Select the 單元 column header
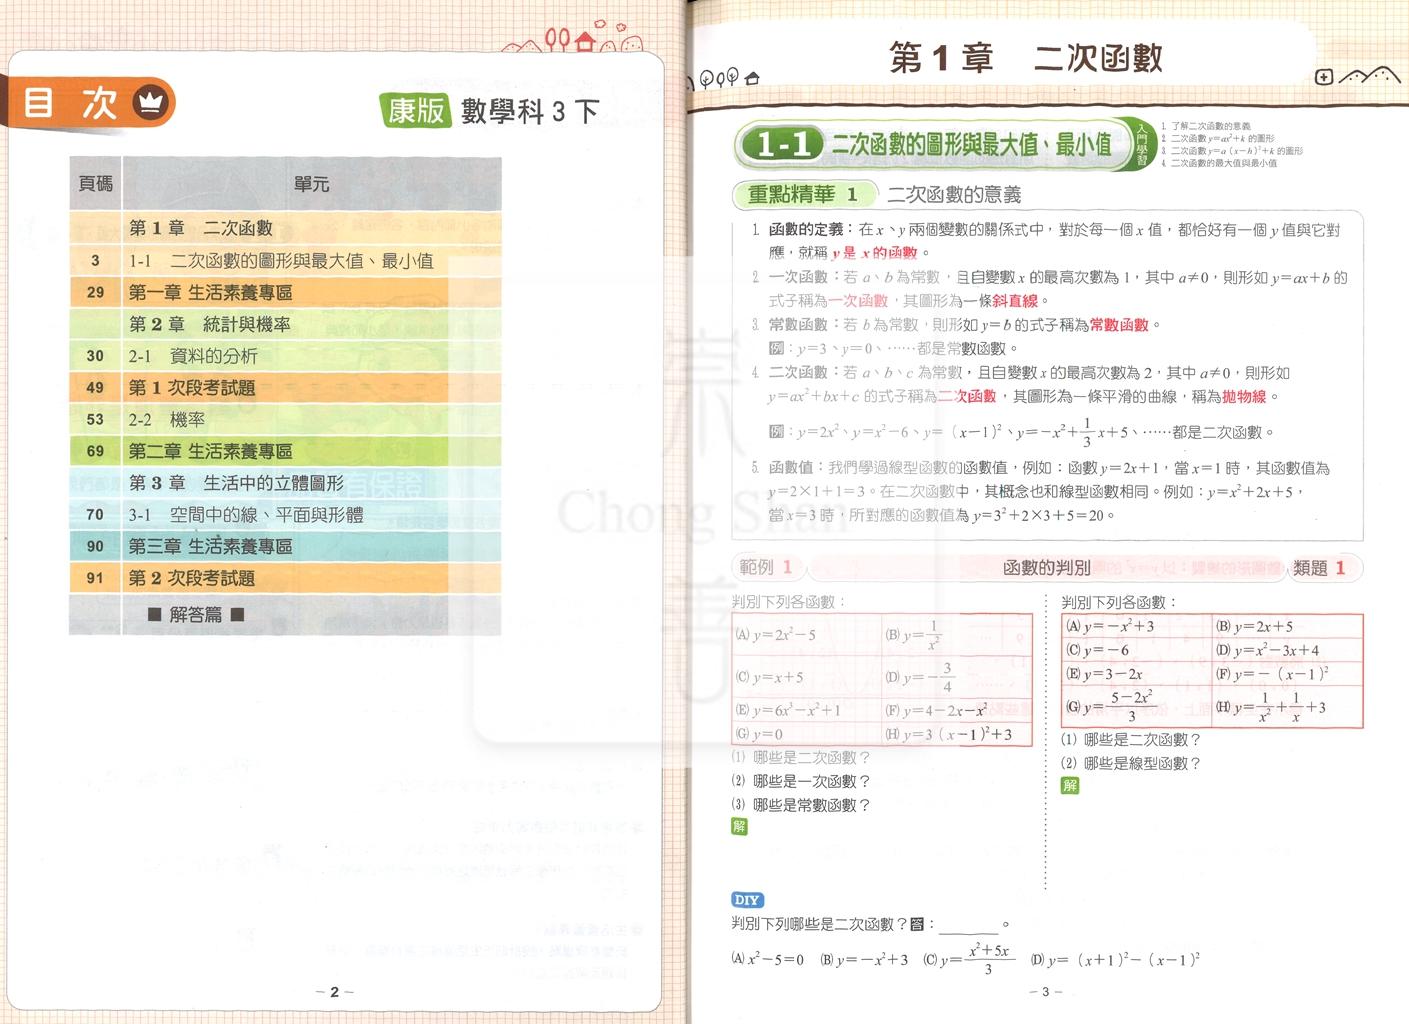The width and height of the screenshot is (1409, 1024). [311, 184]
